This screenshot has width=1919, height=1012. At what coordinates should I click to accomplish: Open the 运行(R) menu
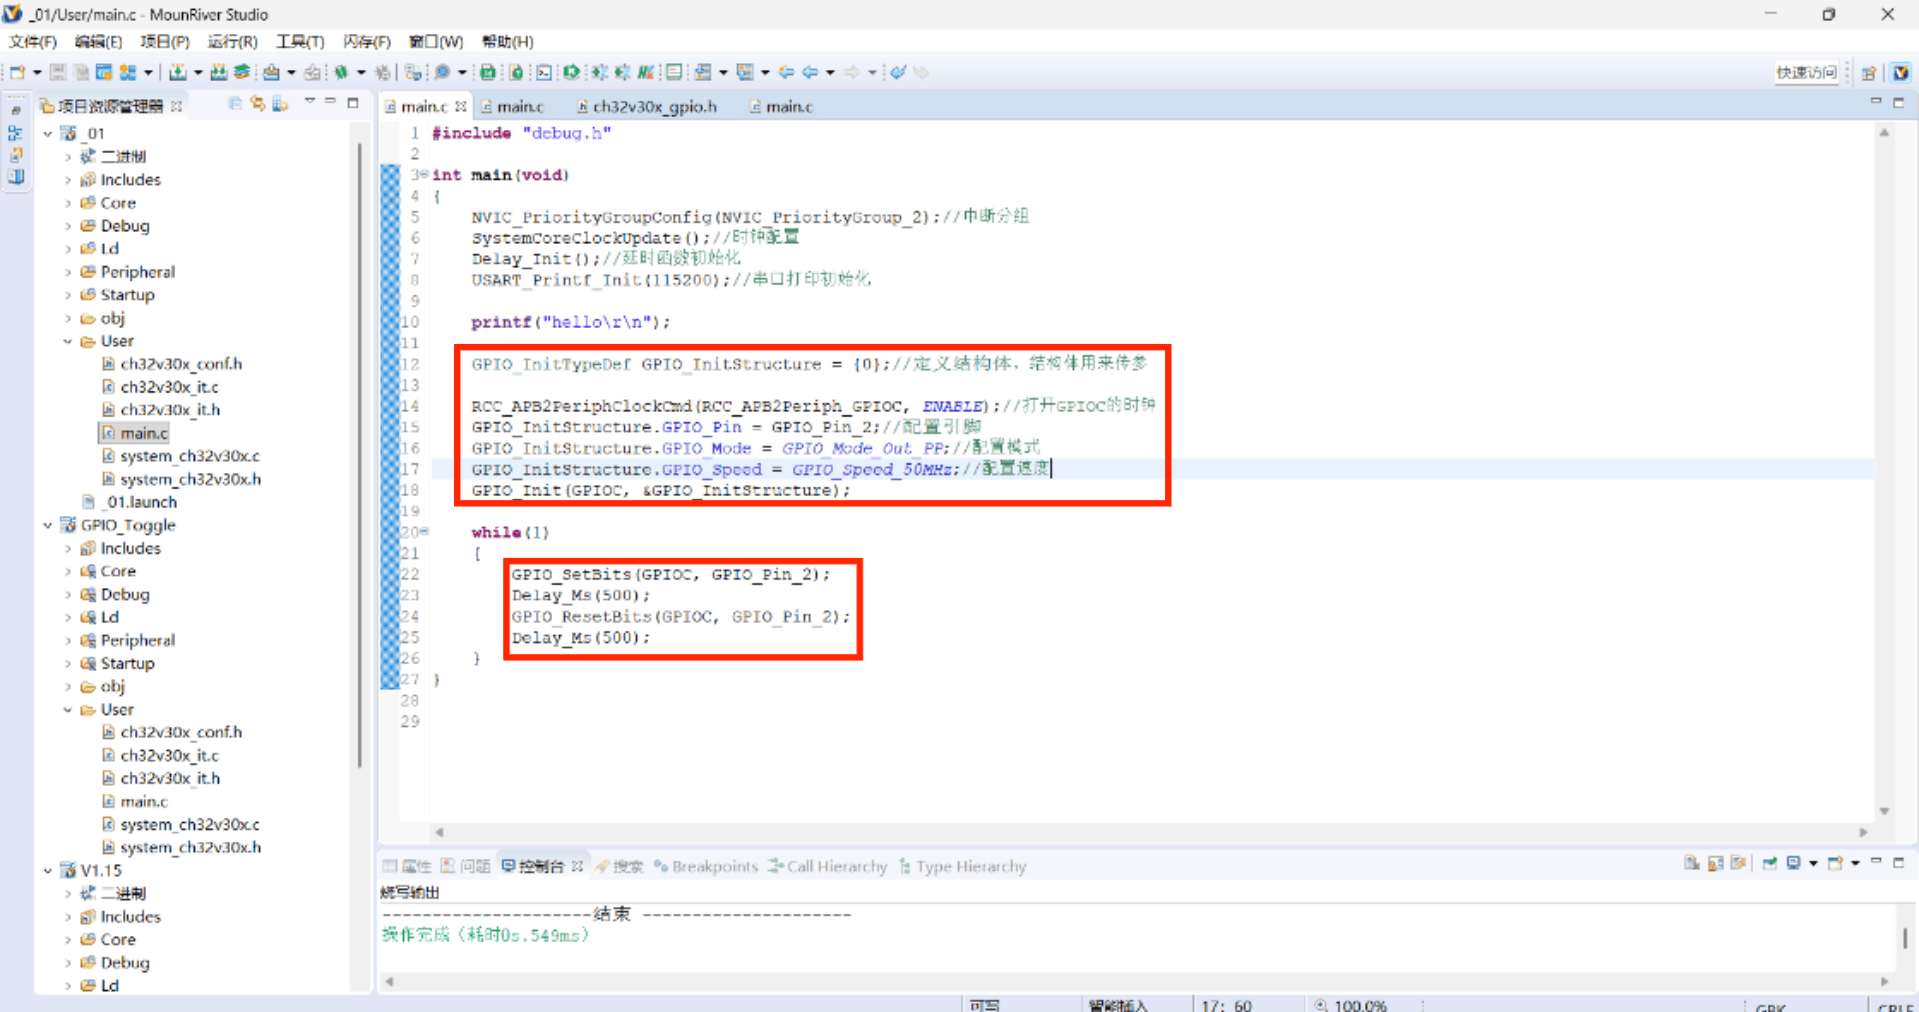(x=232, y=41)
